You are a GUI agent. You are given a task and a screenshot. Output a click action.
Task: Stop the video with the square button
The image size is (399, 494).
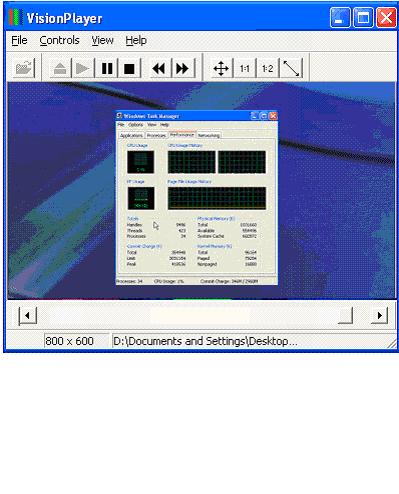(129, 68)
